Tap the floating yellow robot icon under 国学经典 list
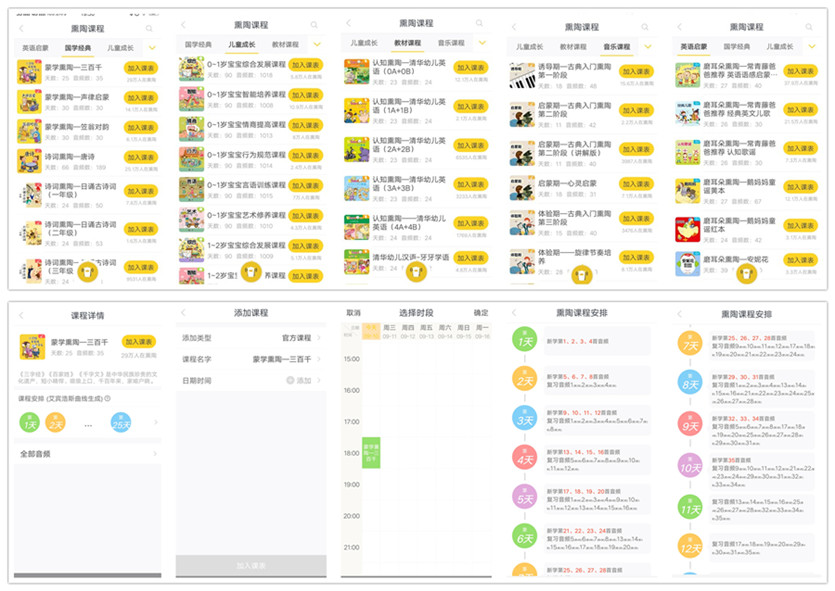The height and width of the screenshot is (591, 835). coord(89,272)
